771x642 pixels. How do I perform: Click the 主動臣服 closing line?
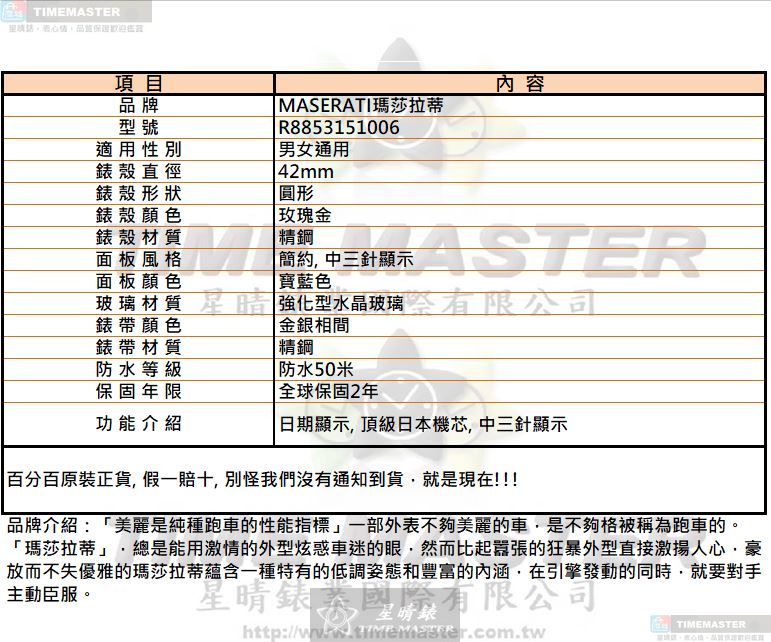point(49,594)
